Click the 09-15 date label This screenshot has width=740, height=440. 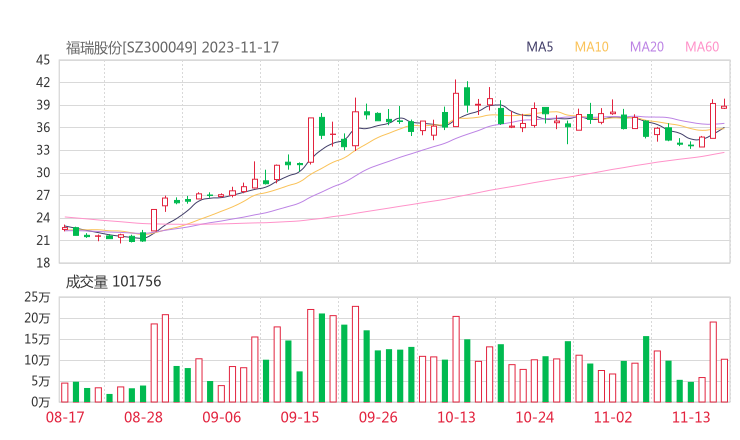click(300, 417)
